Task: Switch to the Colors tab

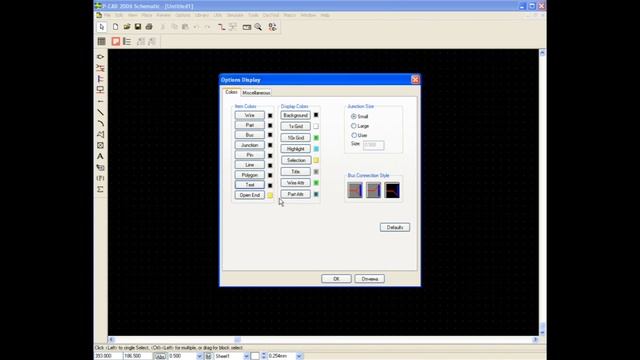Action: pyautogui.click(x=231, y=92)
